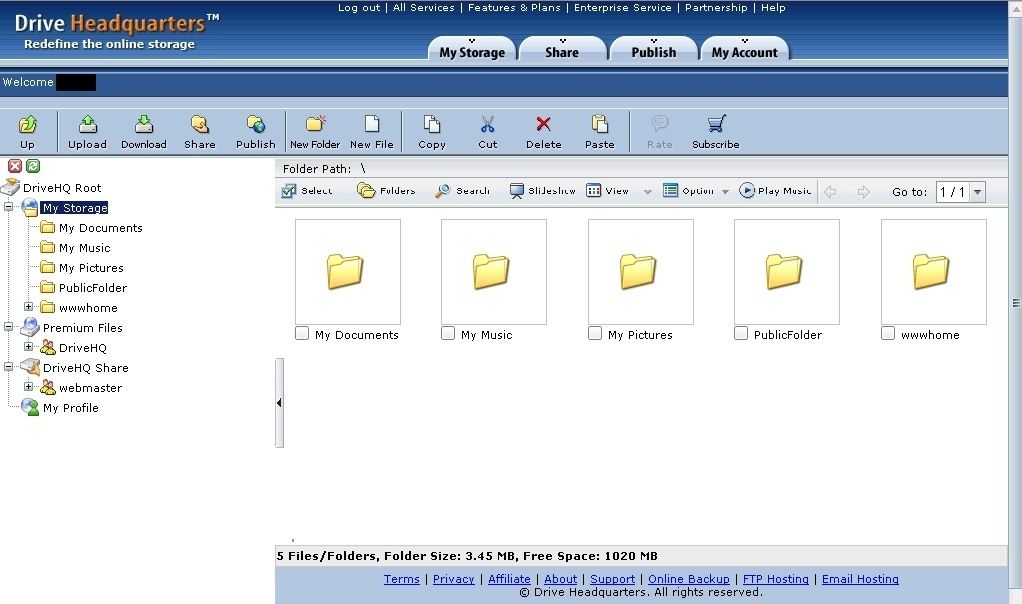
Task: Open Folders view button
Action: pyautogui.click(x=386, y=191)
